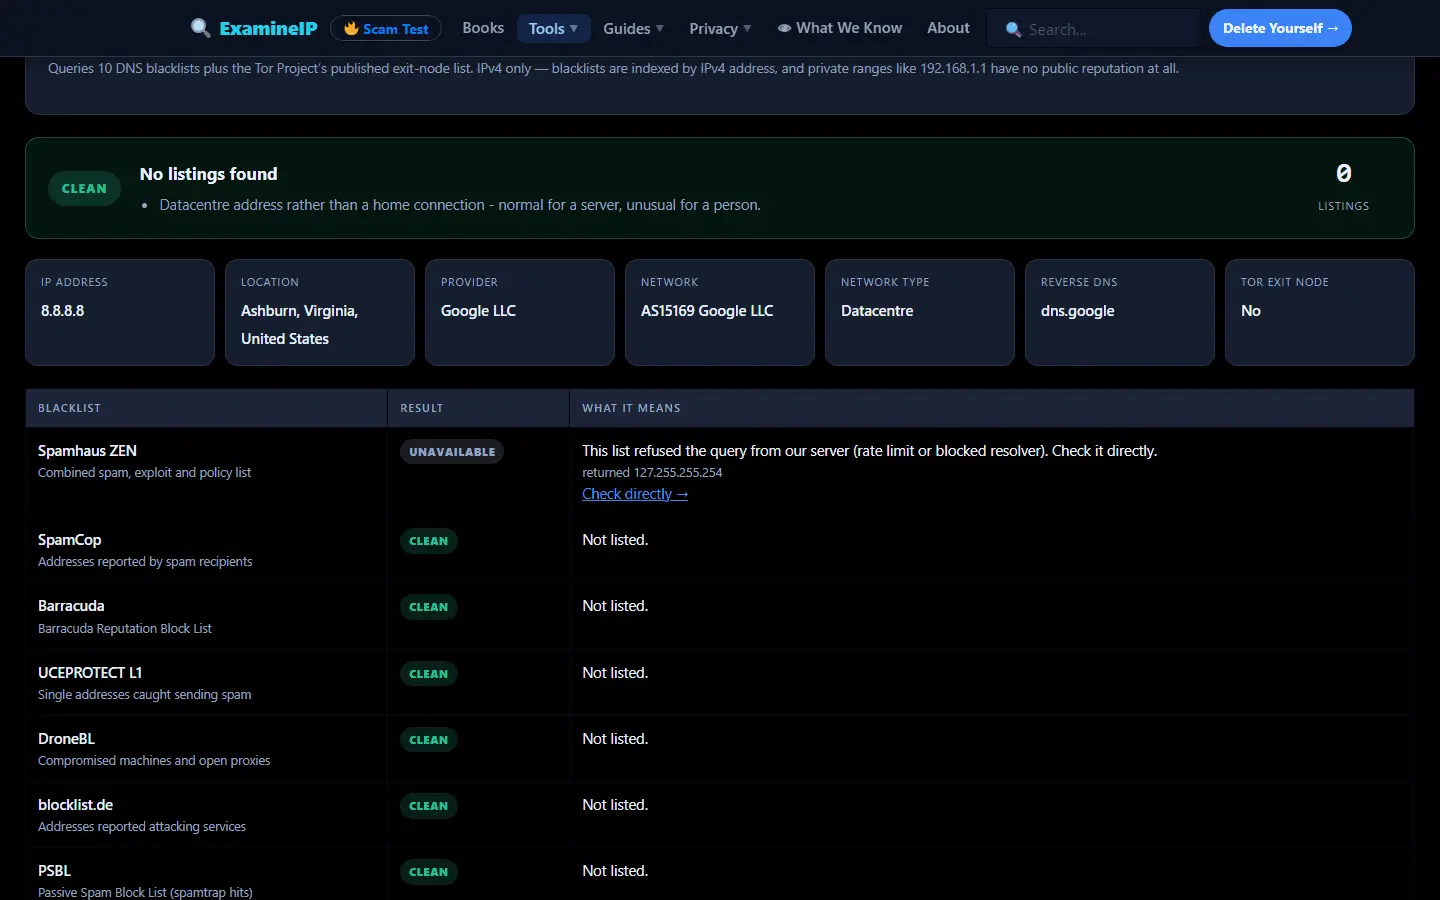1440x900 pixels.
Task: Click the reverse DNS value dns.google
Action: click(1077, 311)
